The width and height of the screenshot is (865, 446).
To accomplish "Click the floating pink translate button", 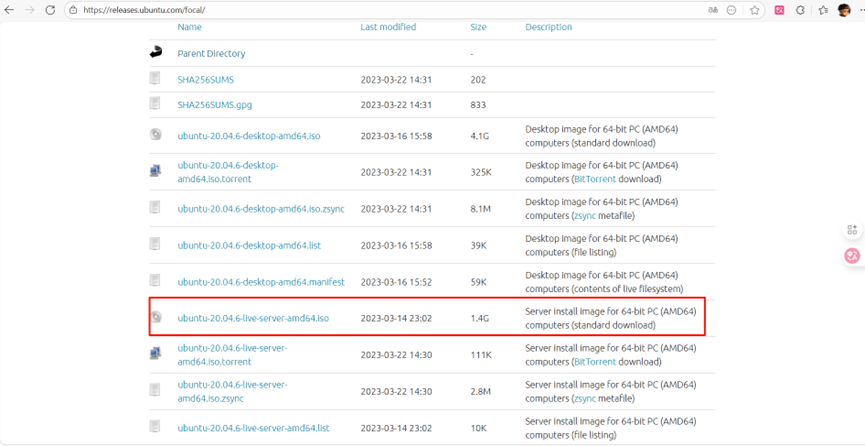I will (852, 255).
